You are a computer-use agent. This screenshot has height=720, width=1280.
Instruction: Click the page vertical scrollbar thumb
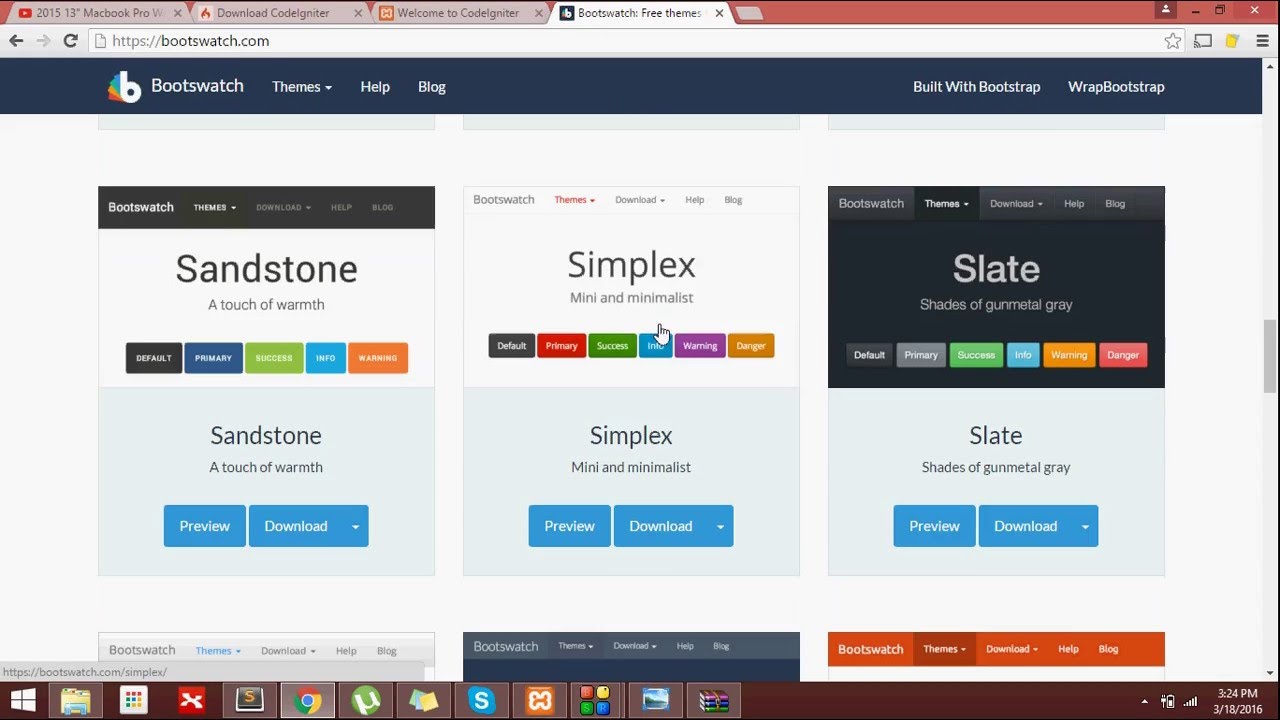coord(1270,356)
